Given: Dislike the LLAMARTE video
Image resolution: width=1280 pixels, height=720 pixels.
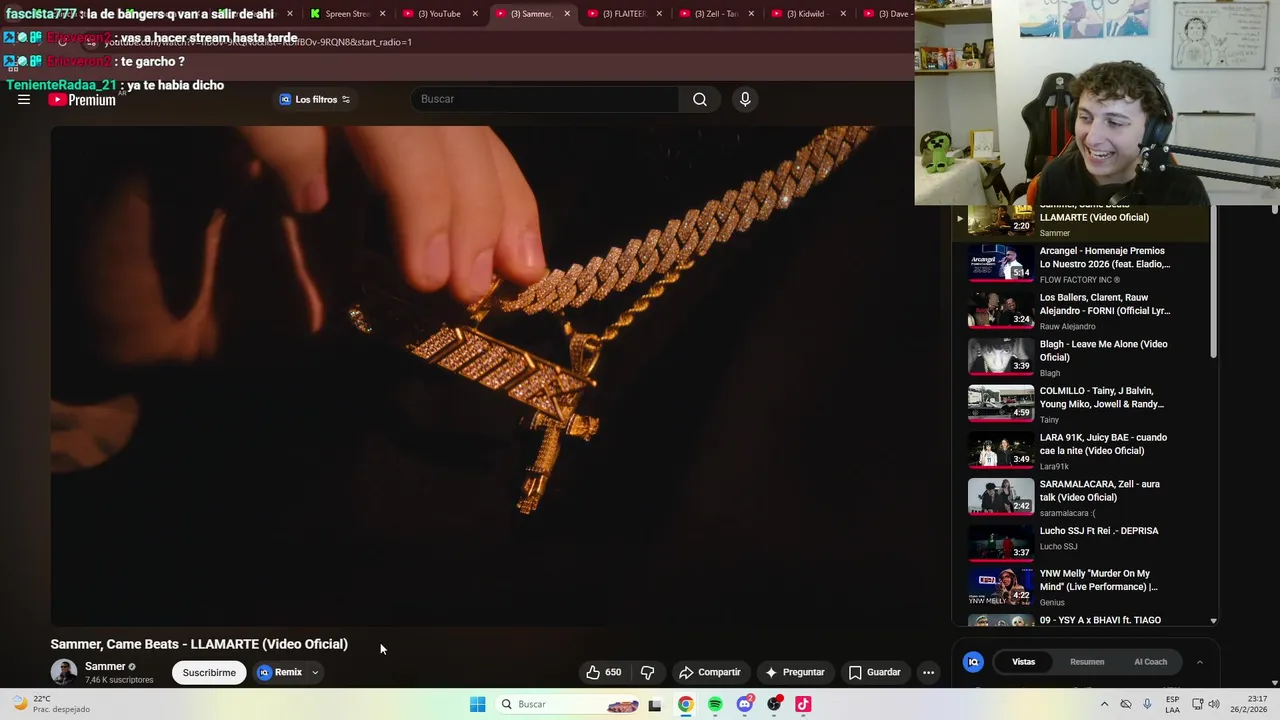Looking at the screenshot, I should (647, 672).
